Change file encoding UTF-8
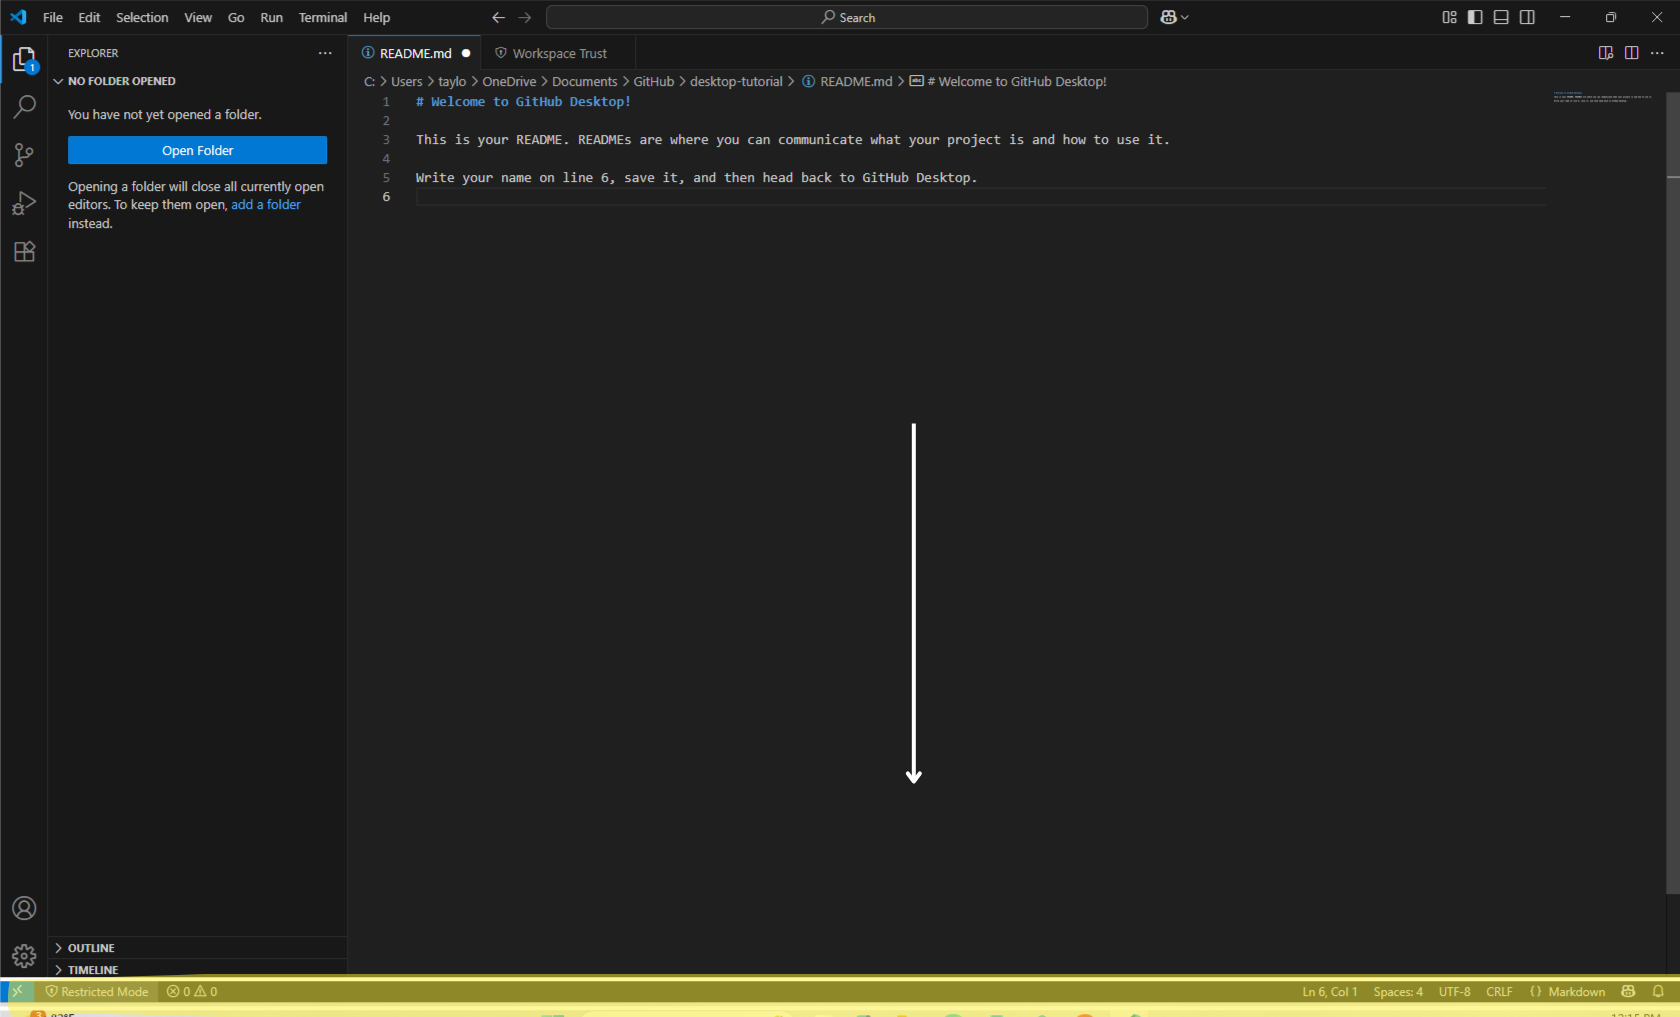The height and width of the screenshot is (1017, 1680). tap(1454, 991)
